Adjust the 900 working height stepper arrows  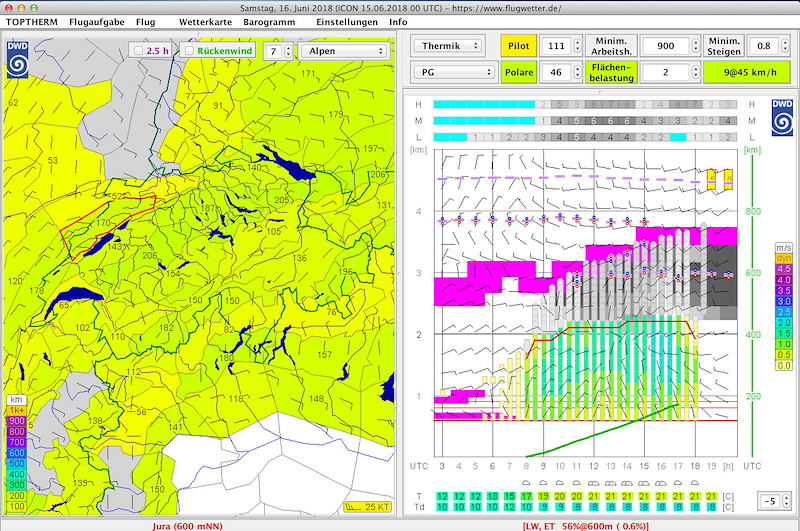click(695, 46)
